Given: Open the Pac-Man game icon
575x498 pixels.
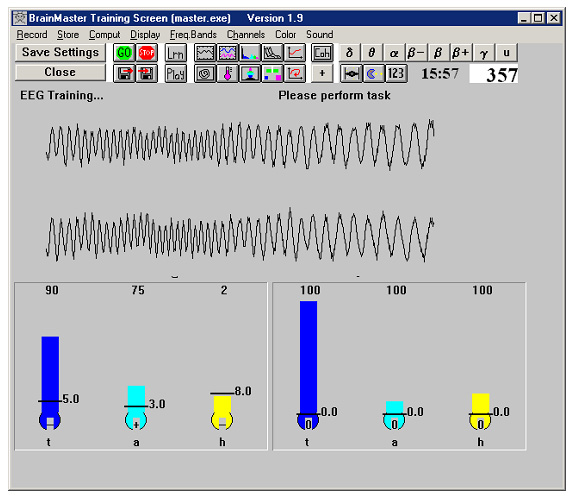Looking at the screenshot, I should click(x=374, y=74).
